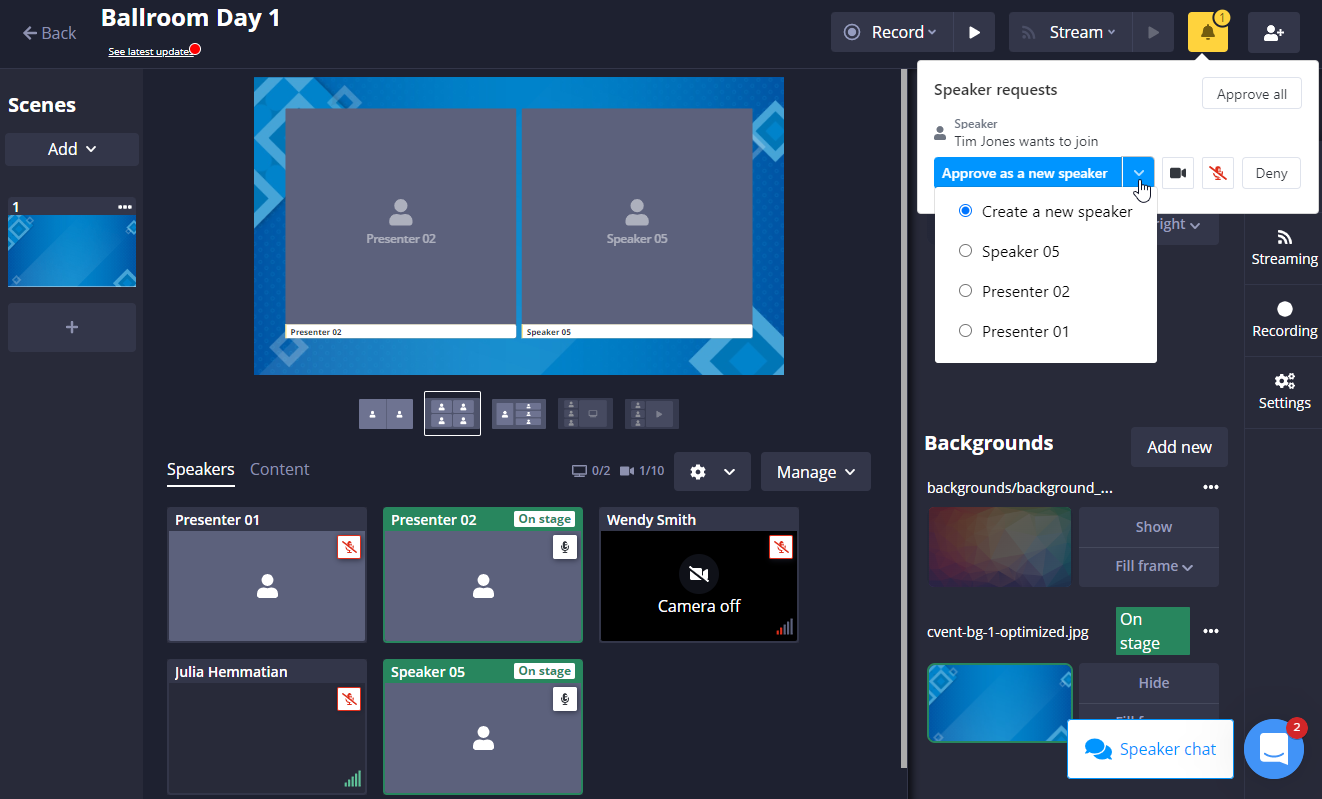Unmute Julia Hemmatian microphone
The width and height of the screenshot is (1322, 799).
click(349, 699)
